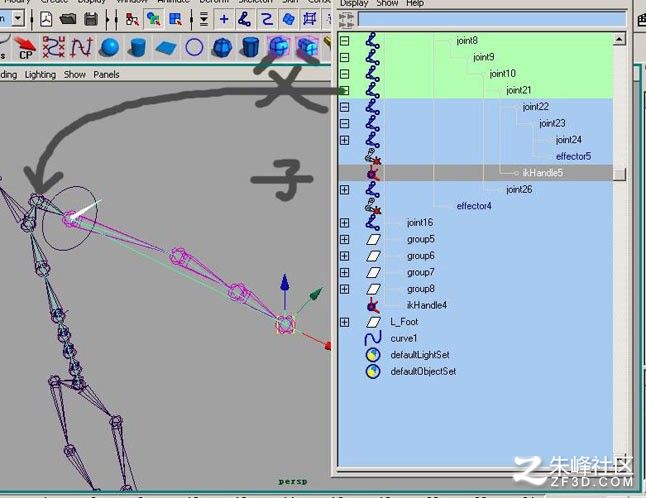The width and height of the screenshot is (646, 498).
Task: Expand the joint24 node in Outliner
Action: 344,140
